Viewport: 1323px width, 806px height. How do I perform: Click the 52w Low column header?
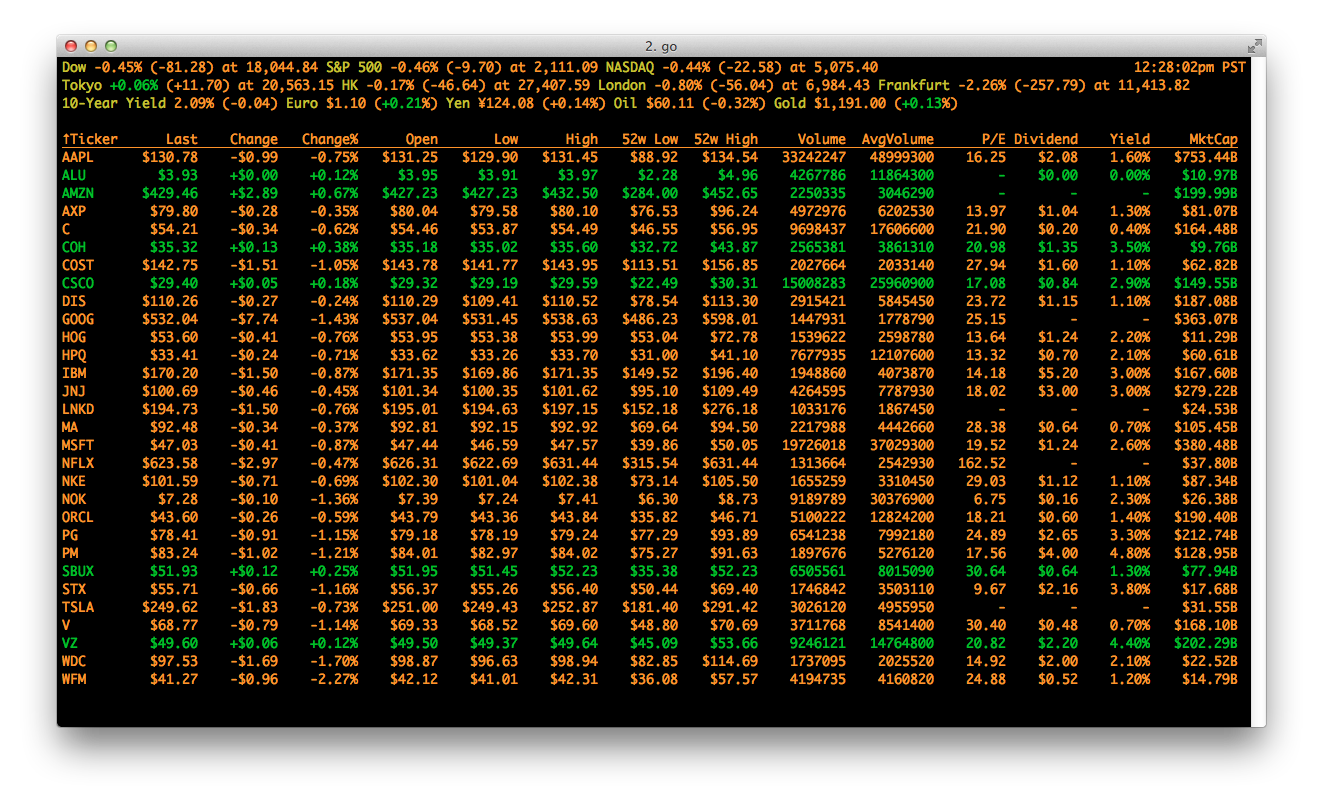click(x=650, y=139)
